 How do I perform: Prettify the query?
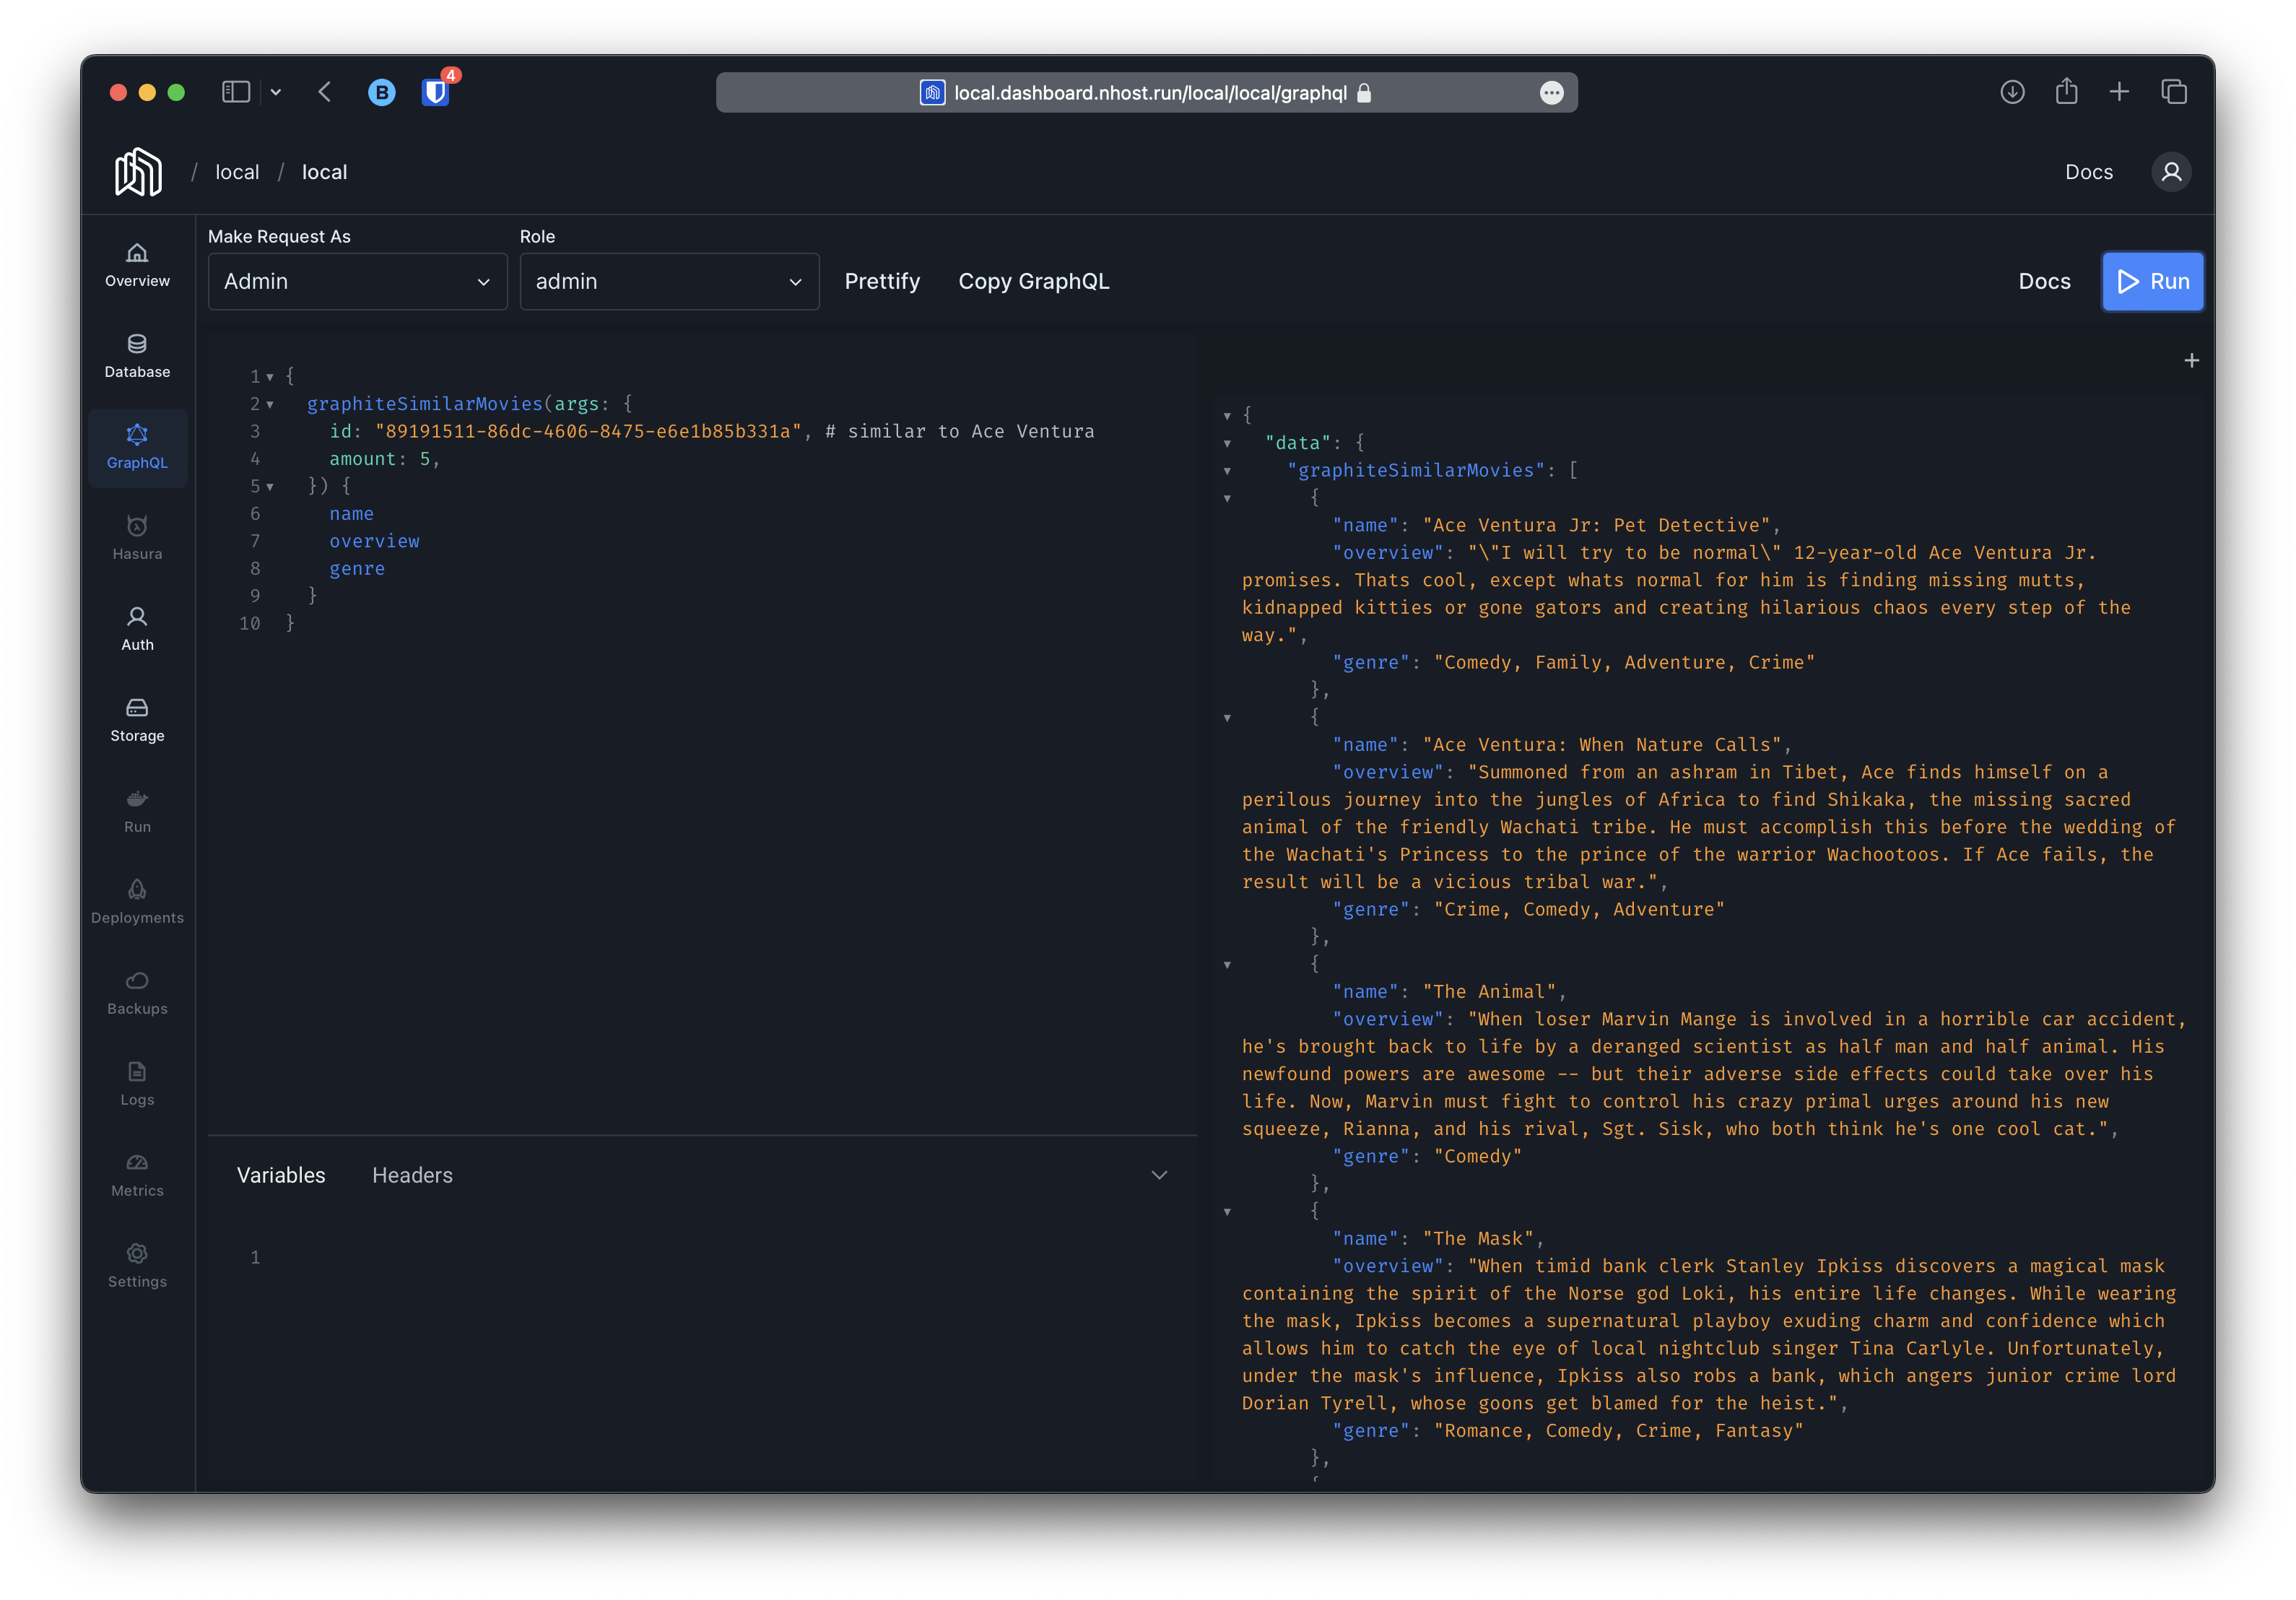(881, 282)
